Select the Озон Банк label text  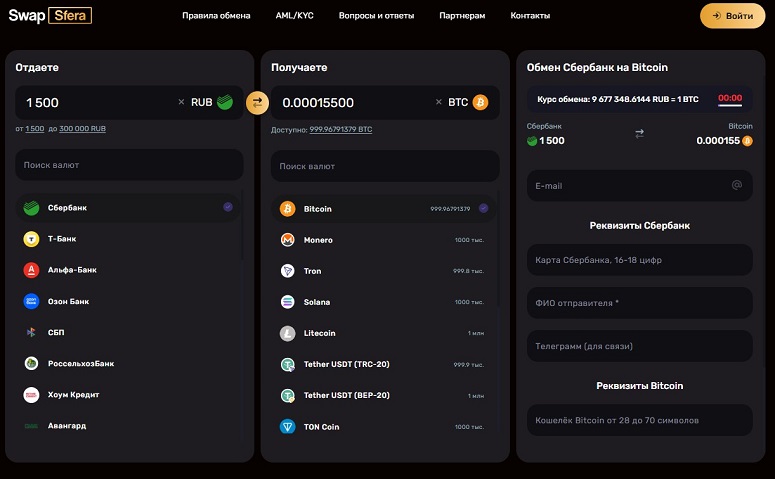coord(68,301)
